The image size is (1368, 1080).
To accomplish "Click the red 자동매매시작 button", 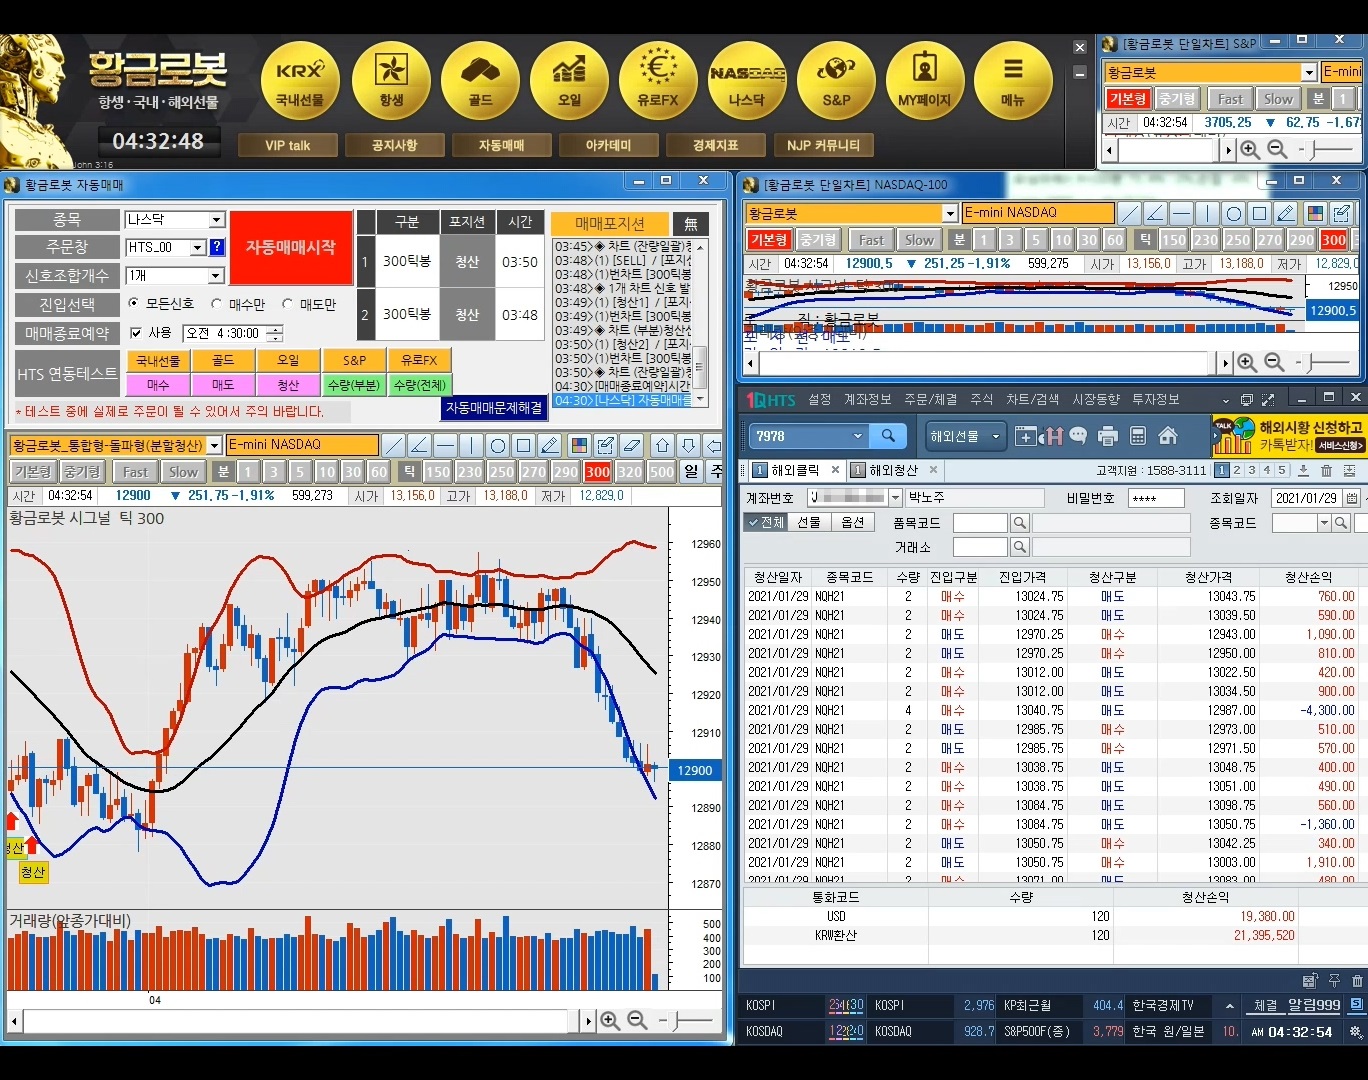I will 290,247.
